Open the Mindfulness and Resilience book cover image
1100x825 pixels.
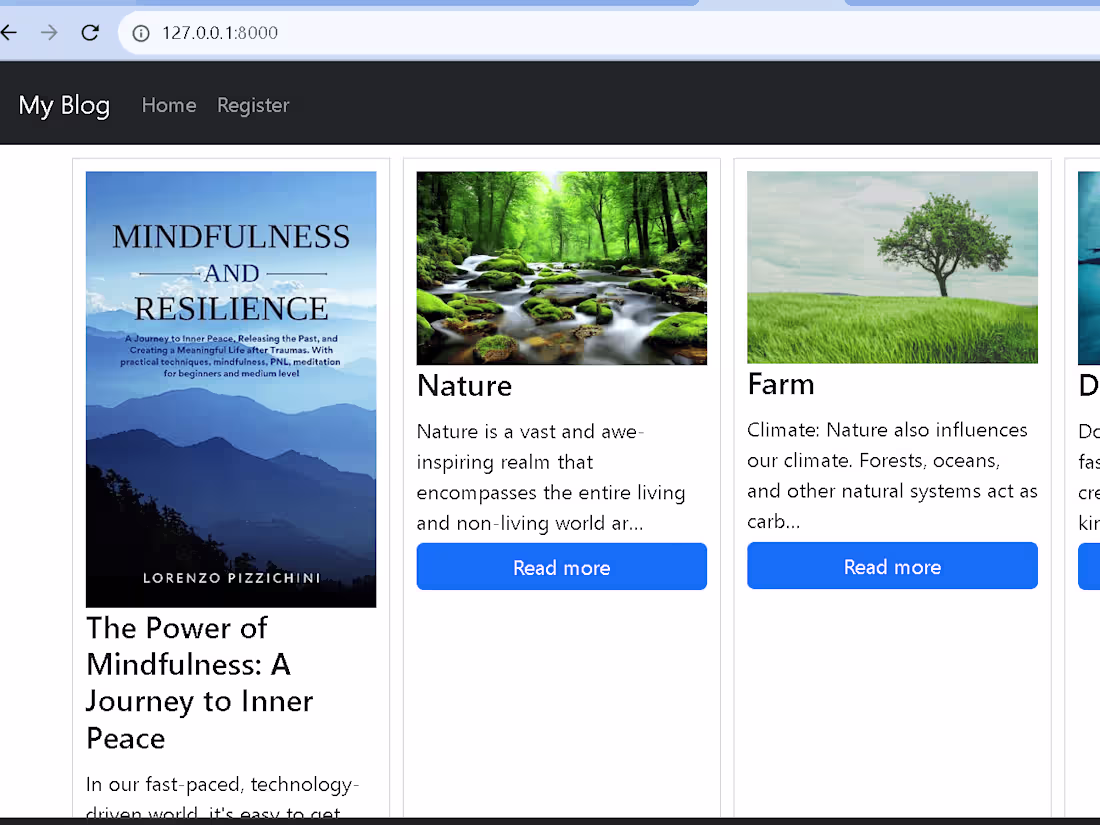pos(231,388)
